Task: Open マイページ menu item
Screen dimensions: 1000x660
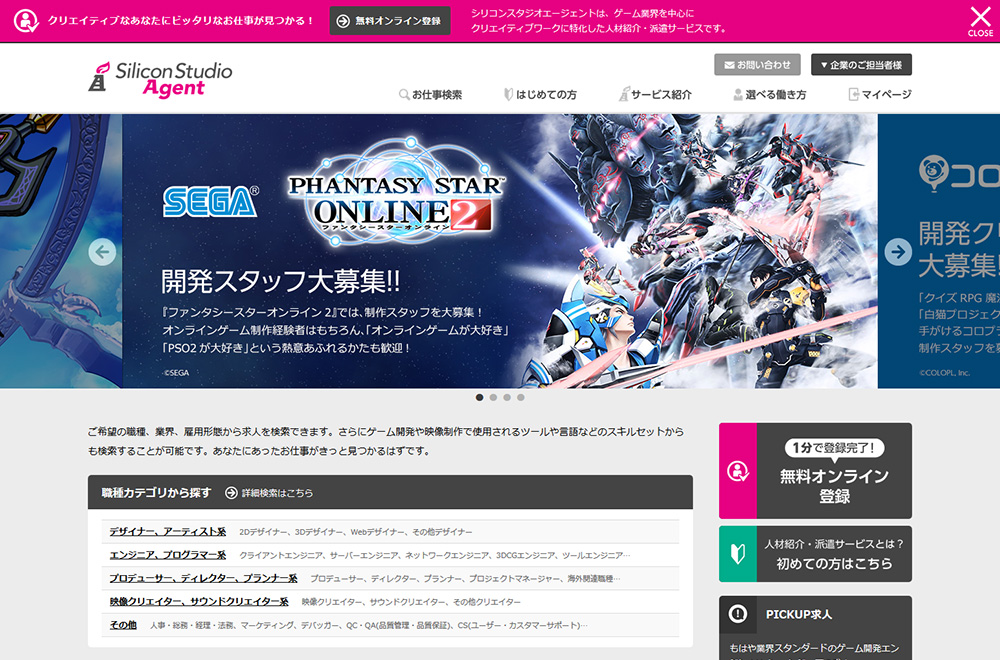Action: 880,94
